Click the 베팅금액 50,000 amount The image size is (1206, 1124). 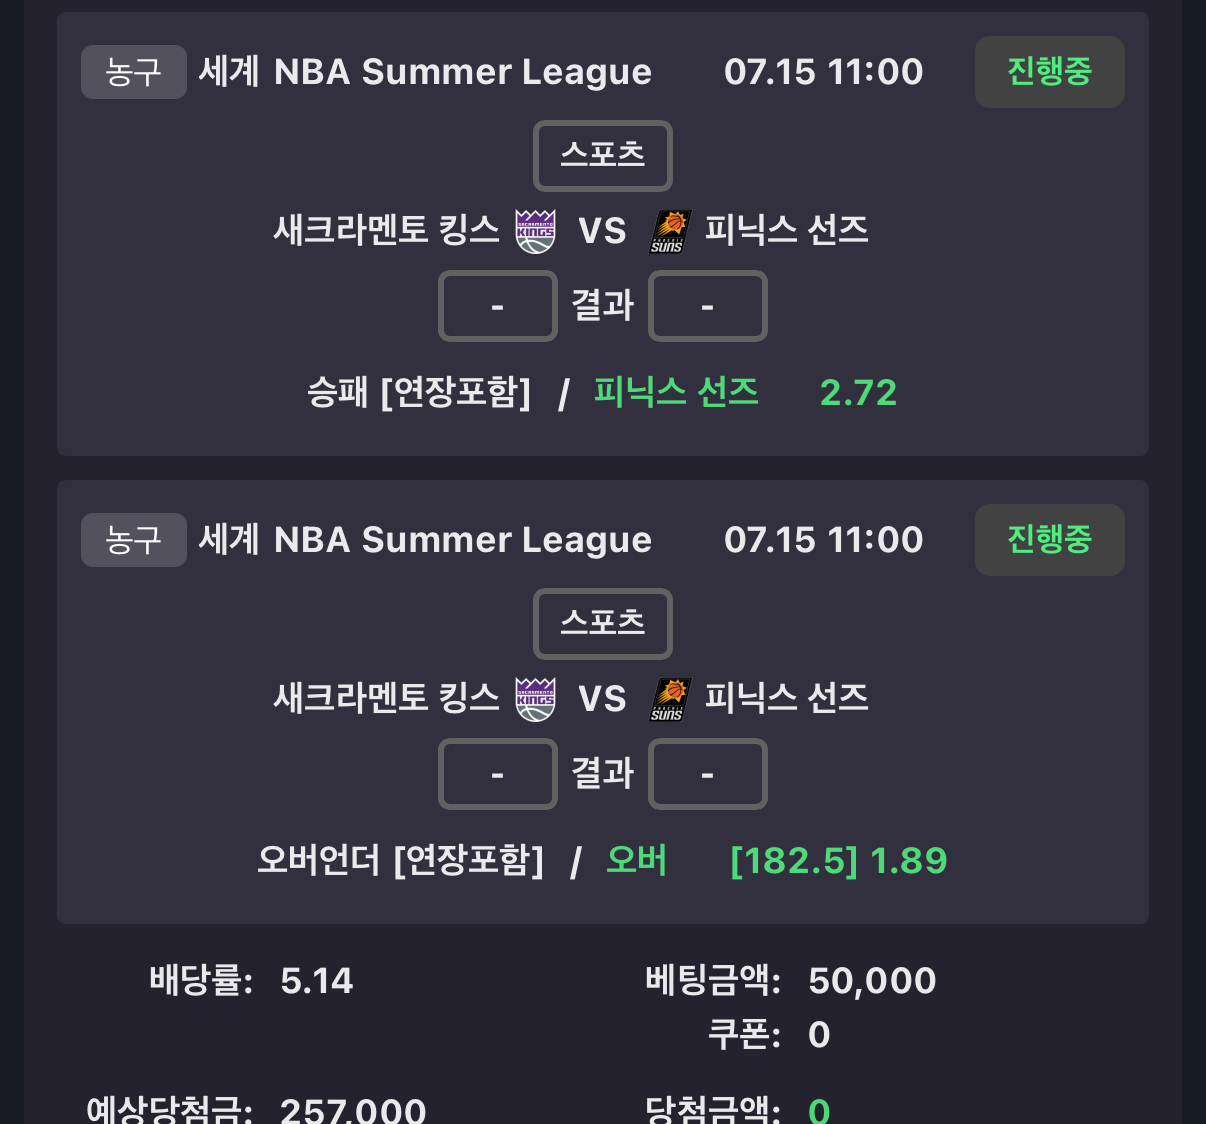[791, 981]
